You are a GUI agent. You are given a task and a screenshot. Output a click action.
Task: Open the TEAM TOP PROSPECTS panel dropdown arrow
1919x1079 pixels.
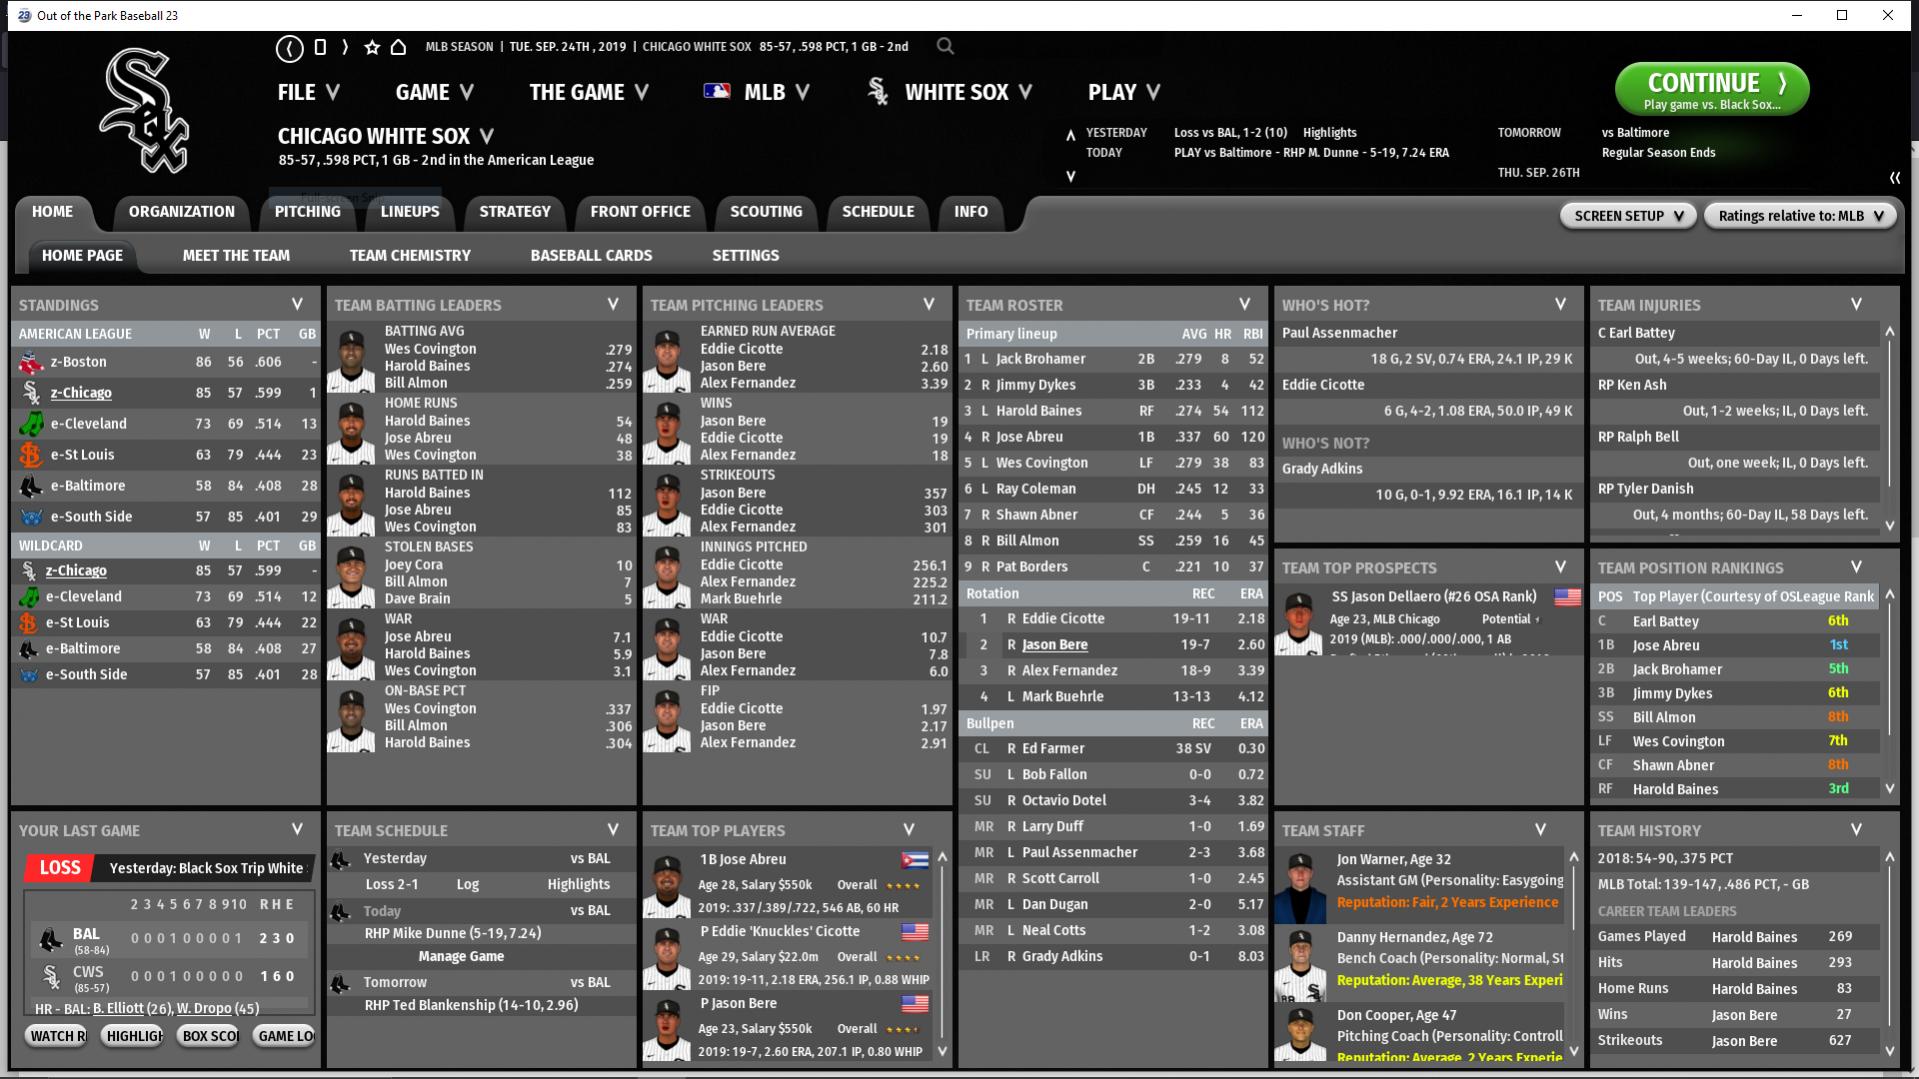point(1561,568)
